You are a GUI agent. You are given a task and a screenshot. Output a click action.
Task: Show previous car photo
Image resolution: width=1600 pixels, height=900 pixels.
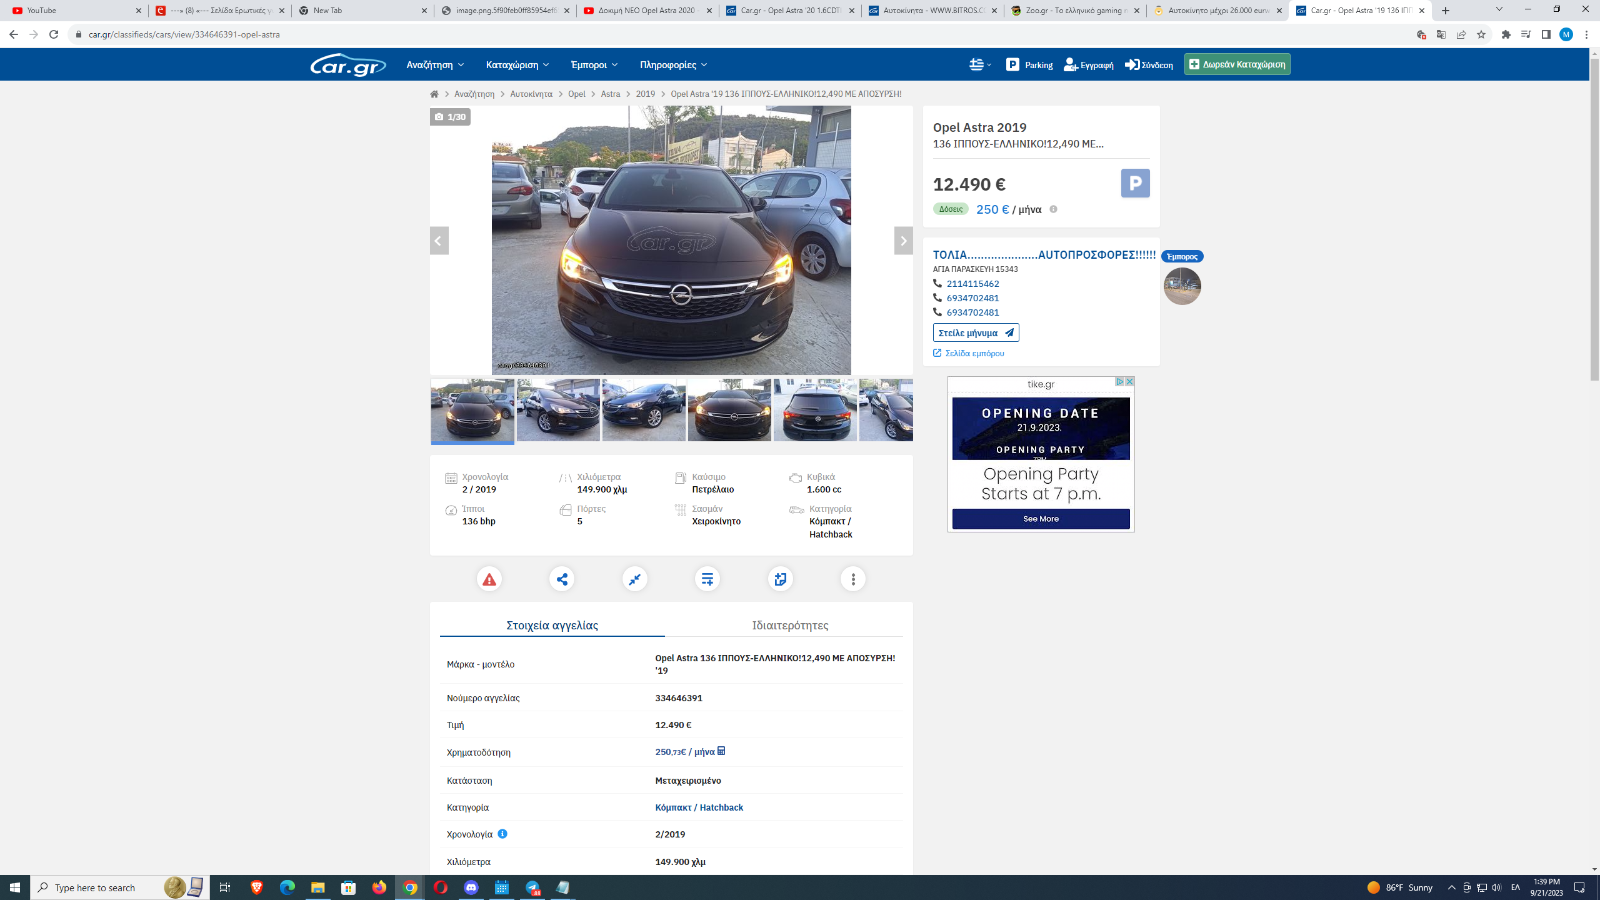click(x=439, y=241)
